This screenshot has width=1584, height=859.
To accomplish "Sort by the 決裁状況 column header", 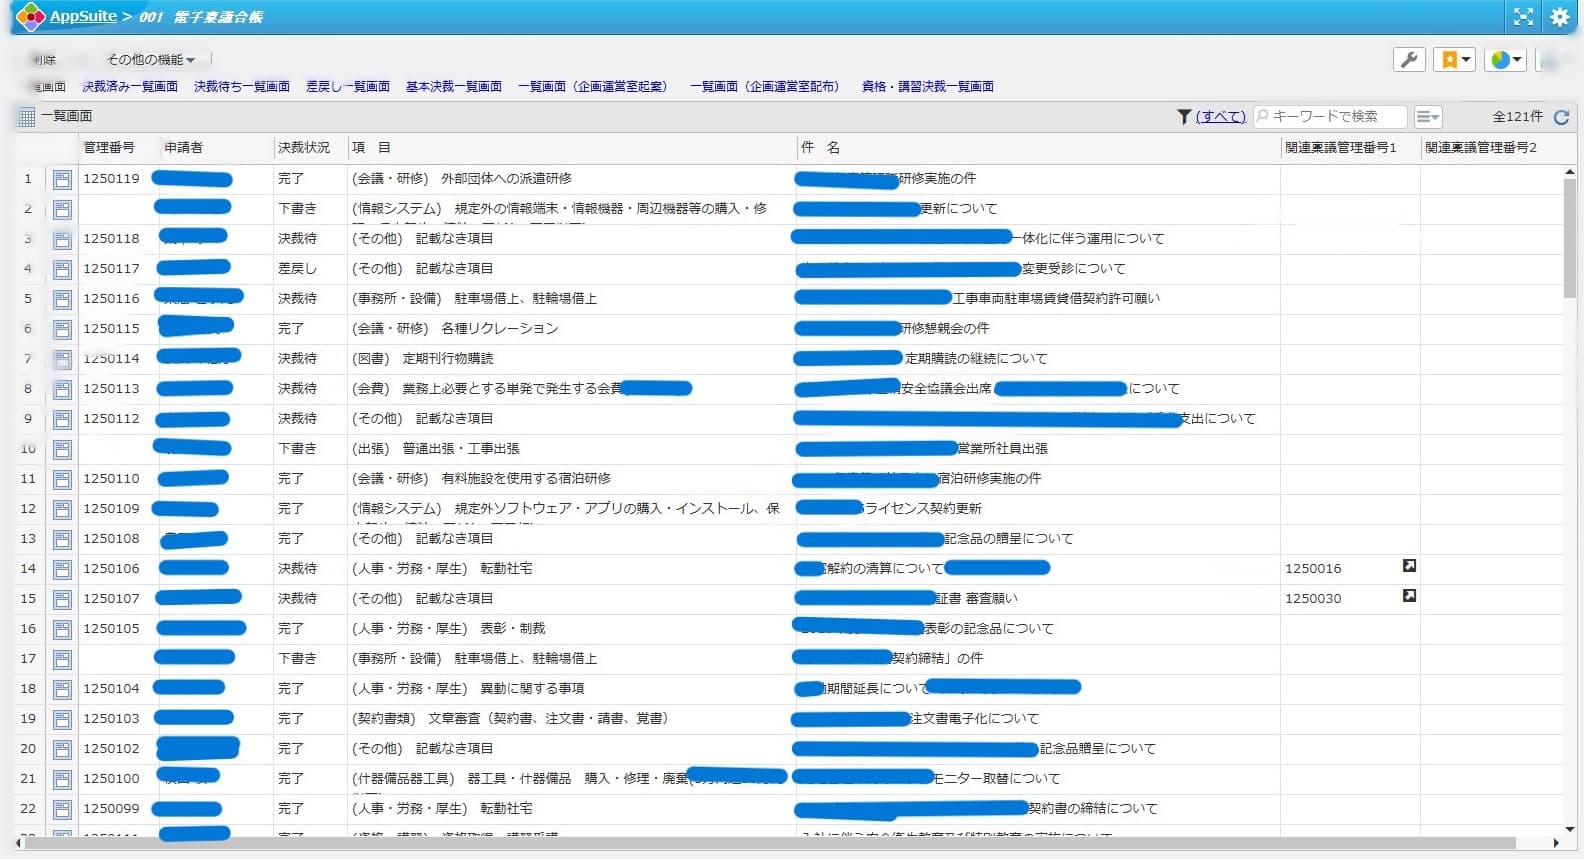I will (x=304, y=148).
